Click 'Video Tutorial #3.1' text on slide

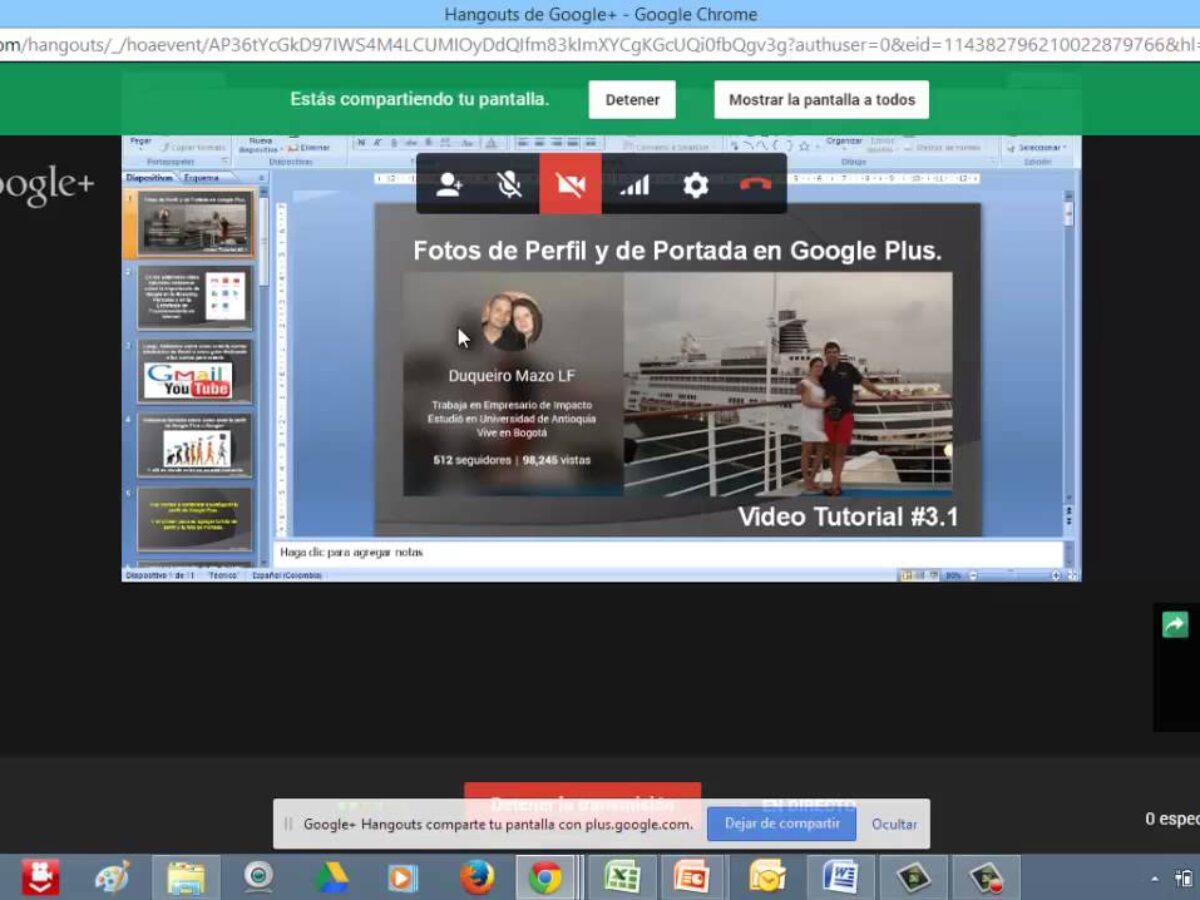[x=848, y=517]
